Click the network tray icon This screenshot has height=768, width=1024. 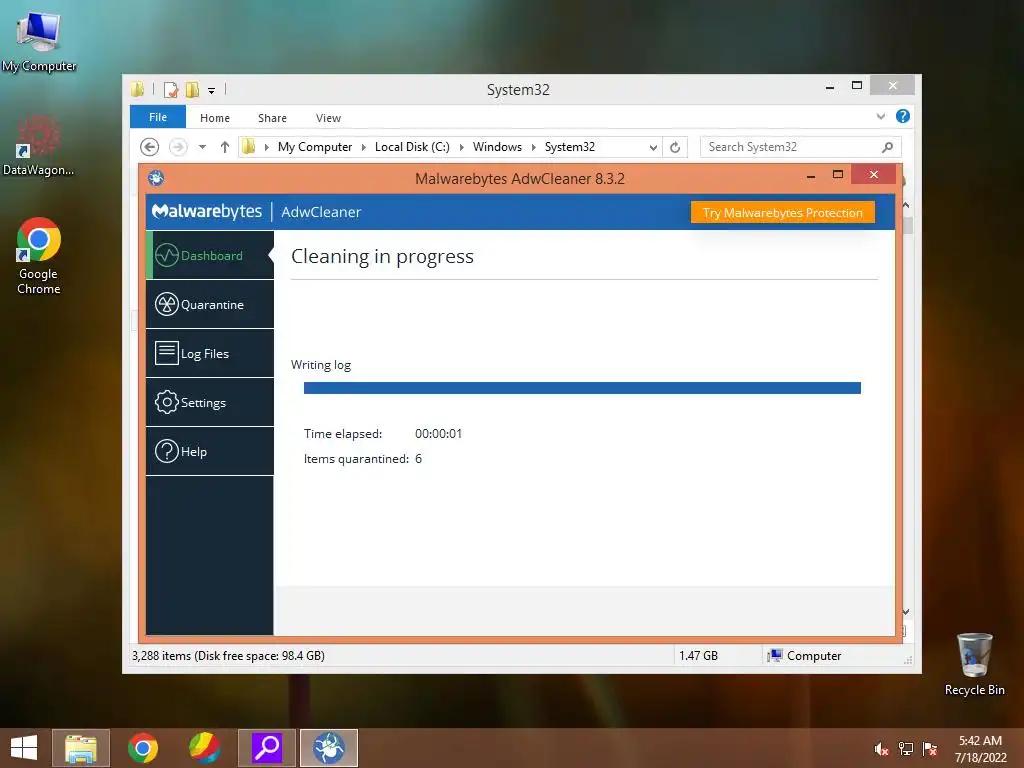(x=905, y=749)
